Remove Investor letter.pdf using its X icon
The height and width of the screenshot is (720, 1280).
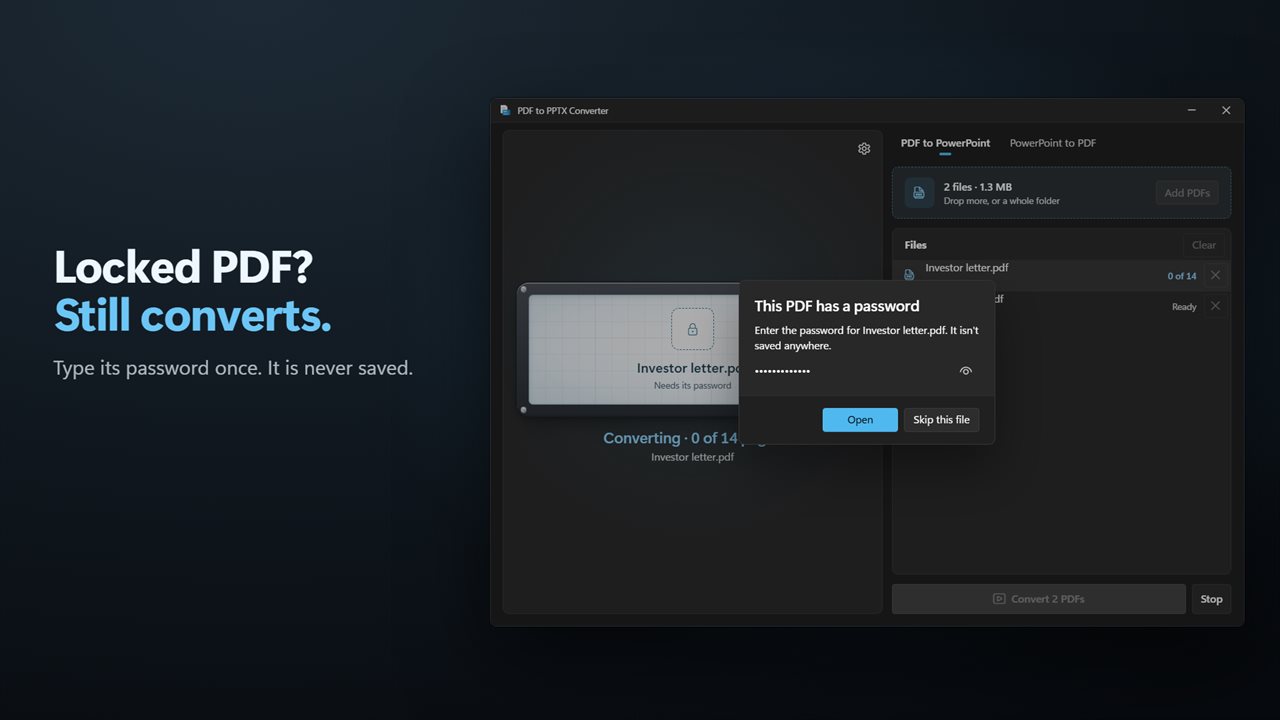1215,275
